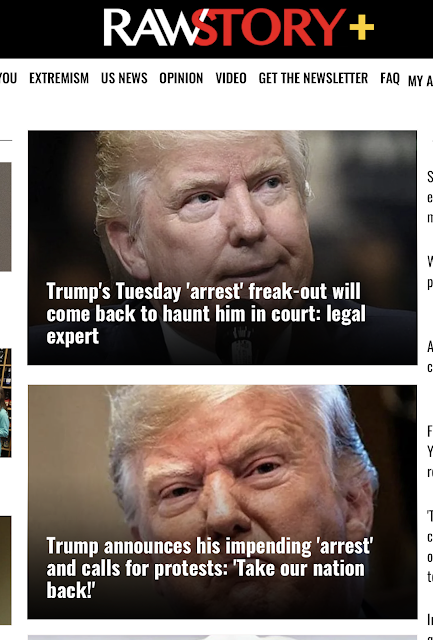This screenshot has width=433, height=640.
Task: Click the cut-off 'YOU' nav item
Action: pos(8,78)
